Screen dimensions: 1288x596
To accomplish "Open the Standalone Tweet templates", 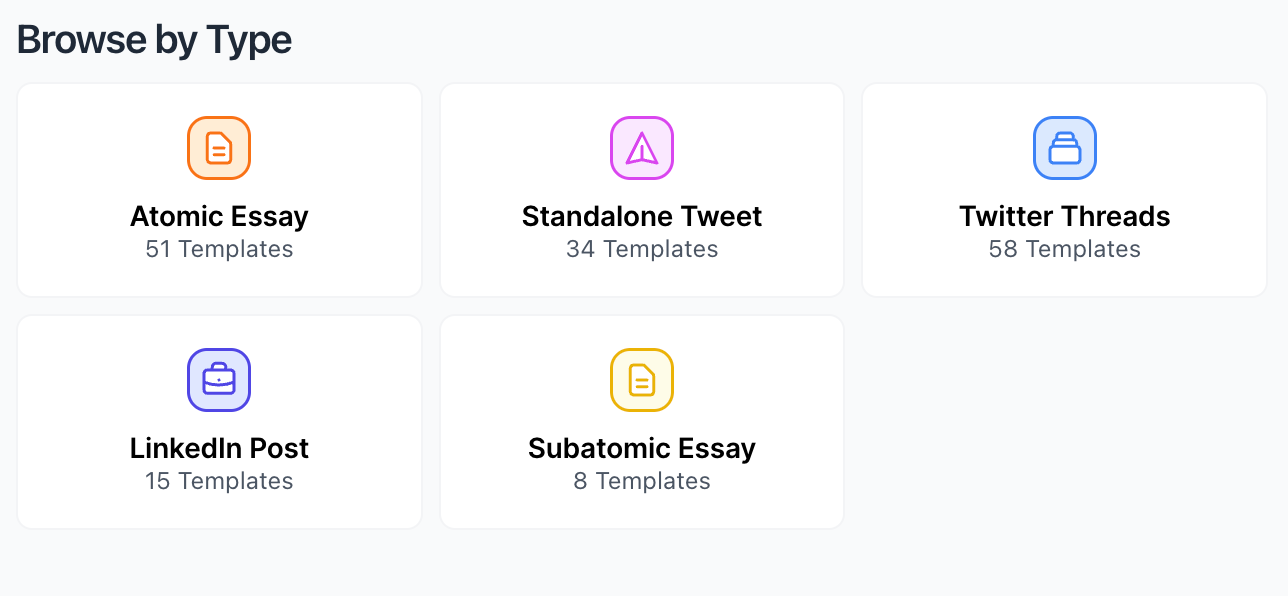I will [641, 189].
